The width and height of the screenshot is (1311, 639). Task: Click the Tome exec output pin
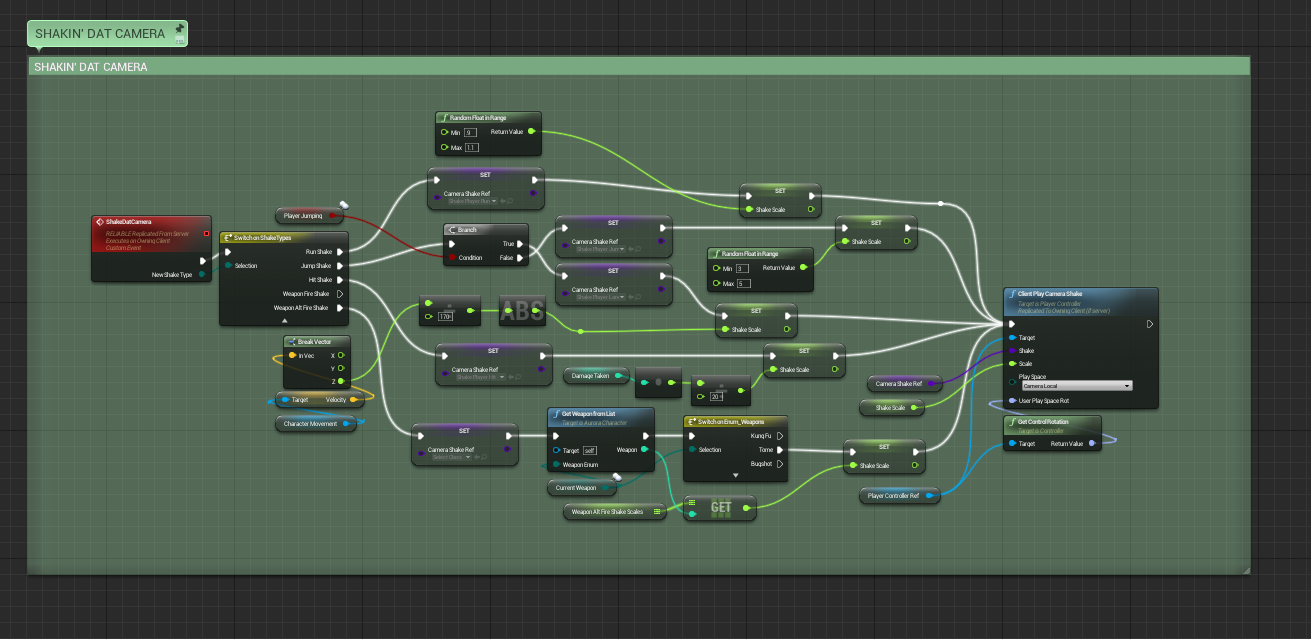pos(780,450)
